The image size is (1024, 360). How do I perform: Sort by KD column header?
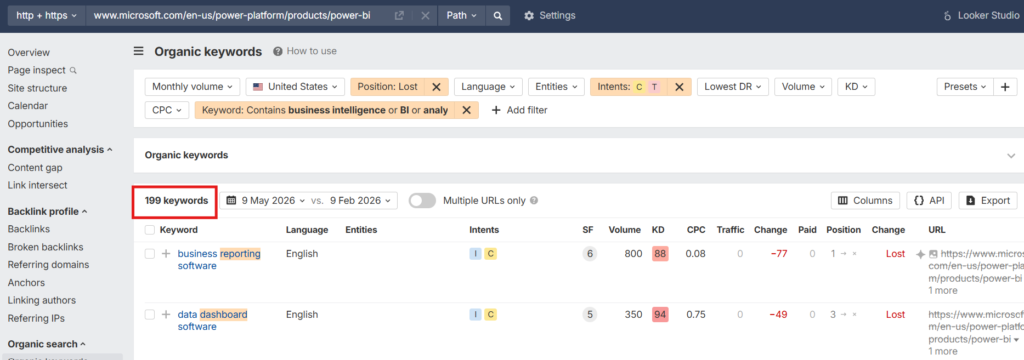pyautogui.click(x=658, y=230)
